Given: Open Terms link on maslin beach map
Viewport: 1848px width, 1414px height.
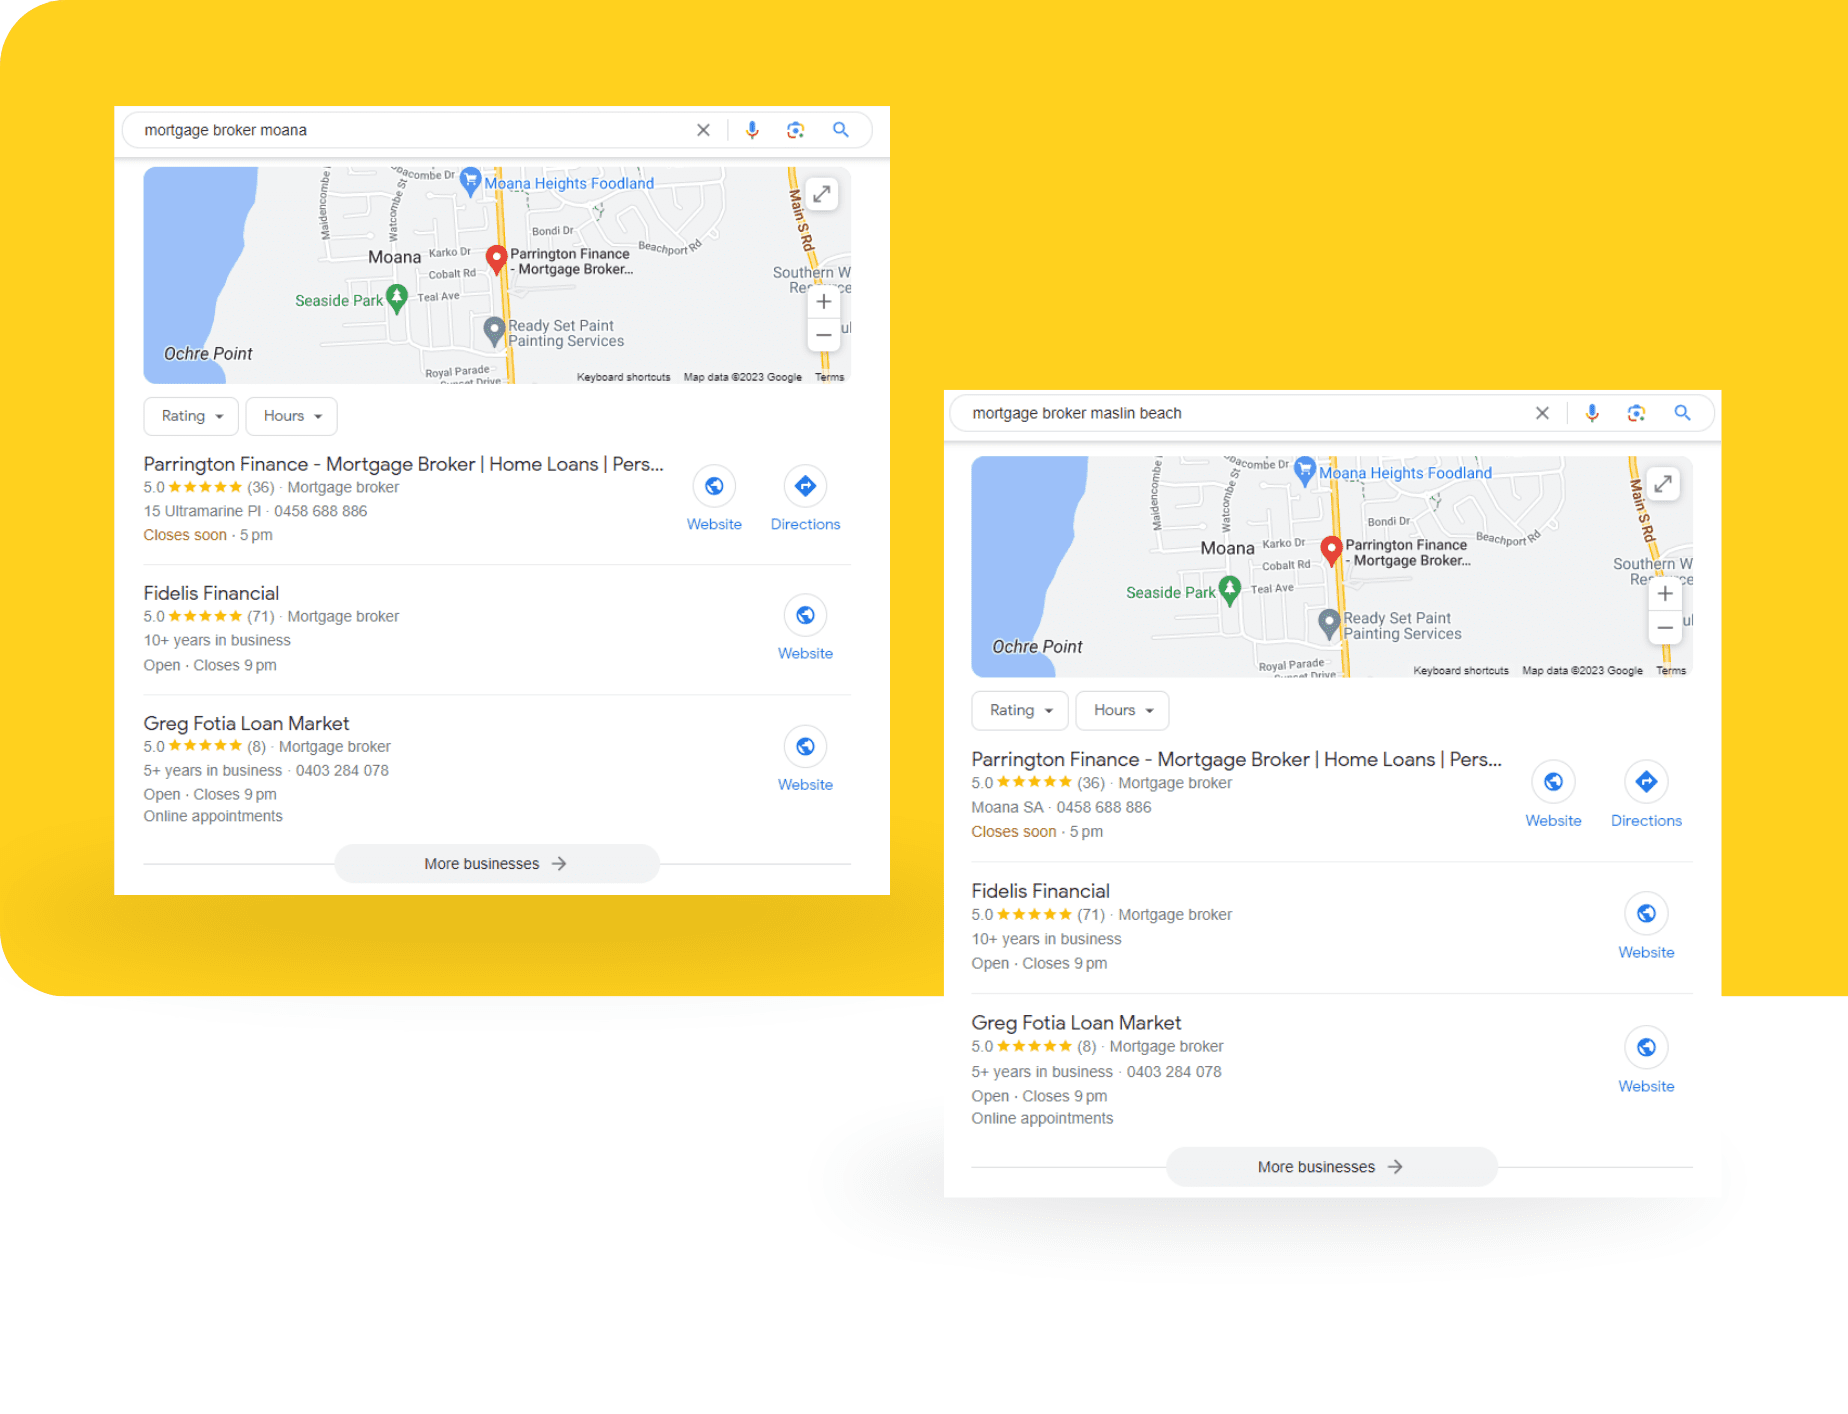Looking at the screenshot, I should [1670, 670].
